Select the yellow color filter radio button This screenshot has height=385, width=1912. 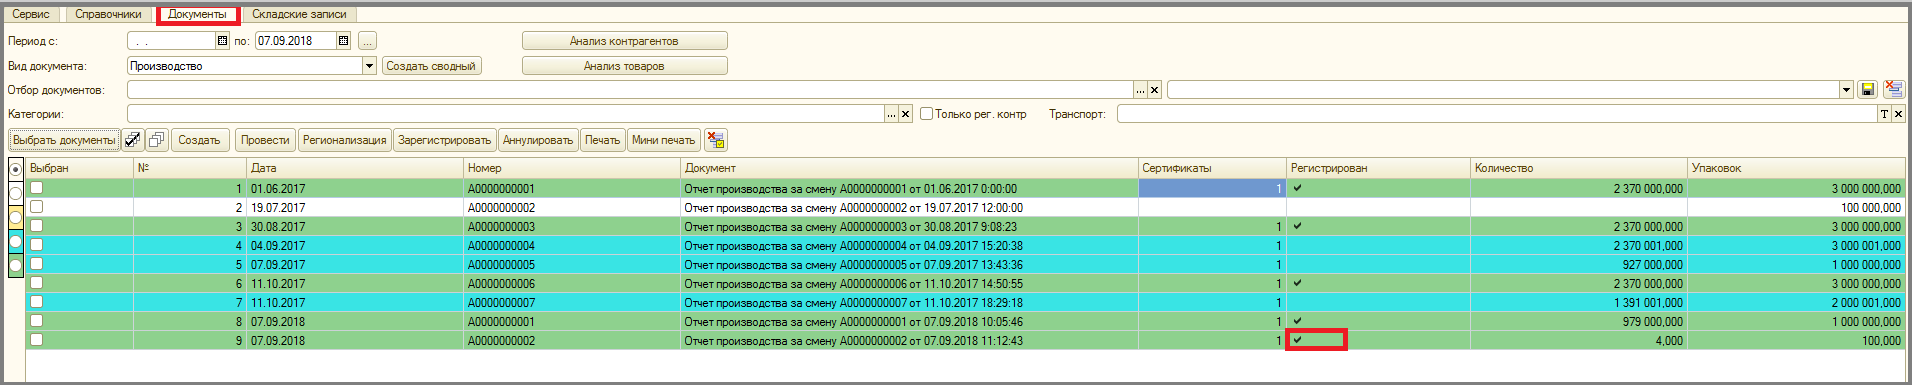point(16,217)
